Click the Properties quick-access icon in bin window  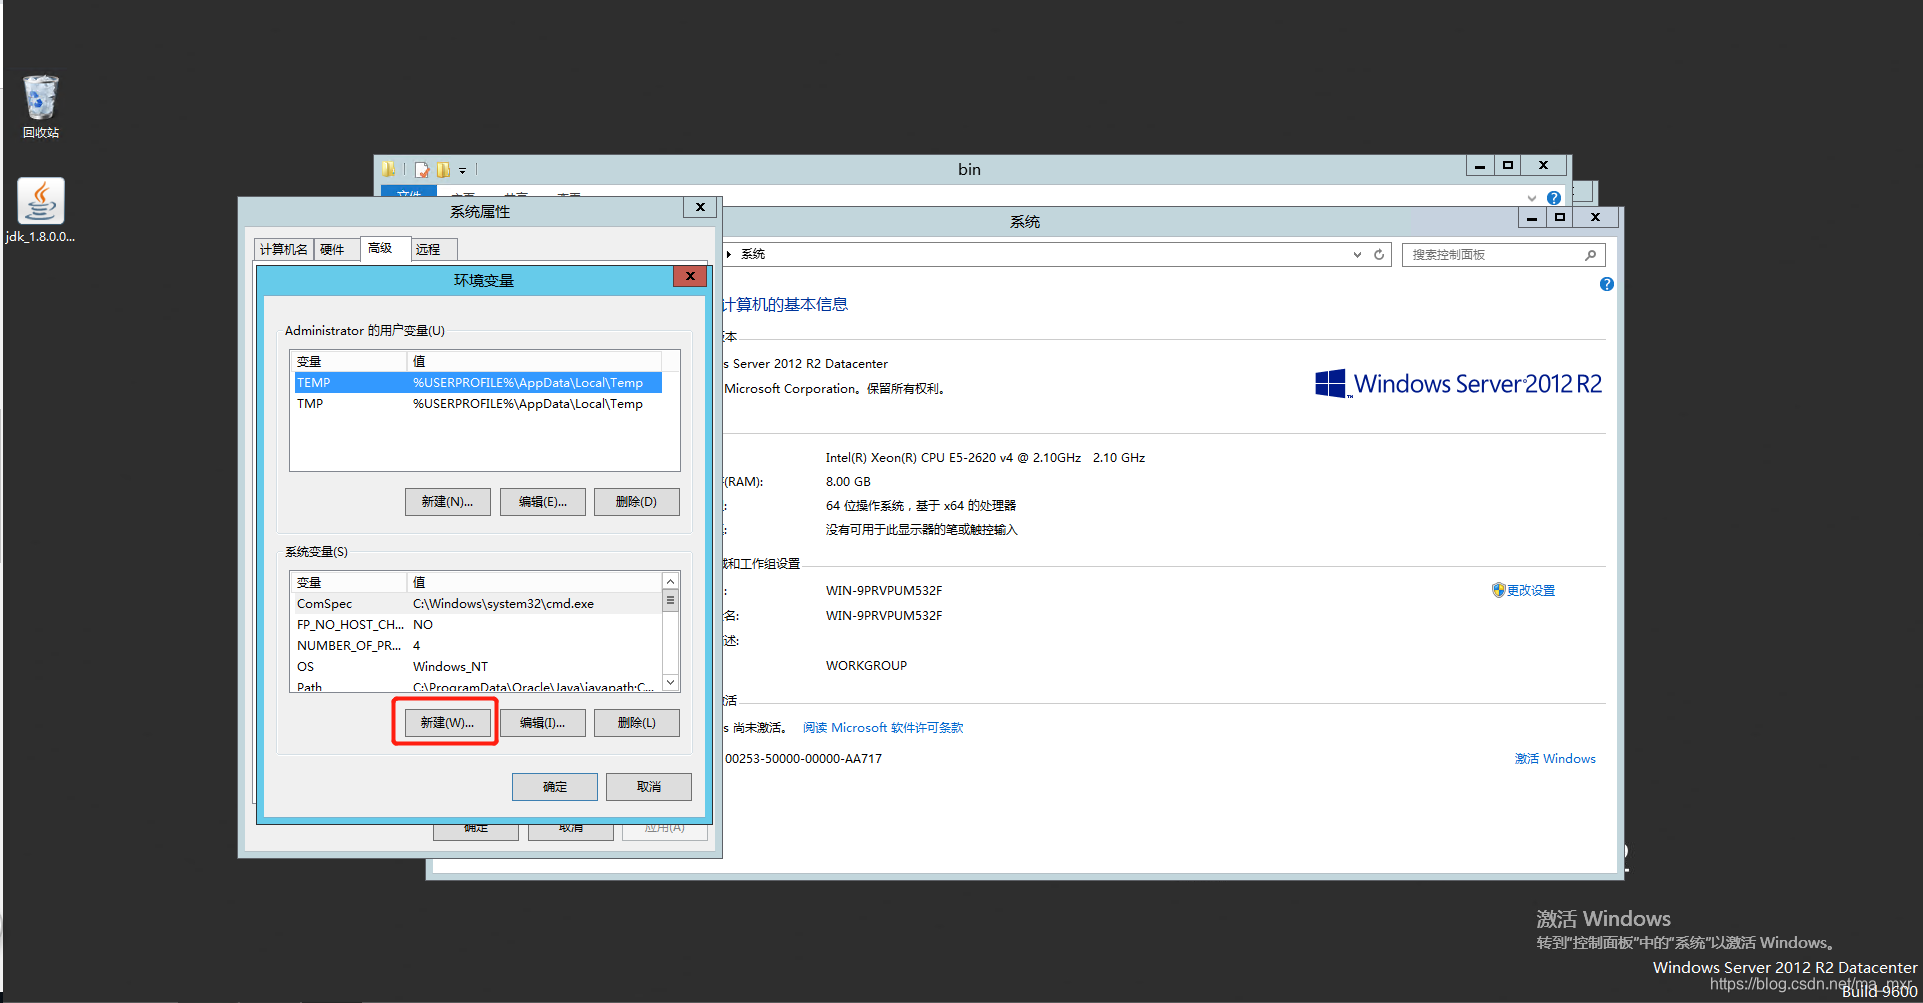pyautogui.click(x=422, y=170)
